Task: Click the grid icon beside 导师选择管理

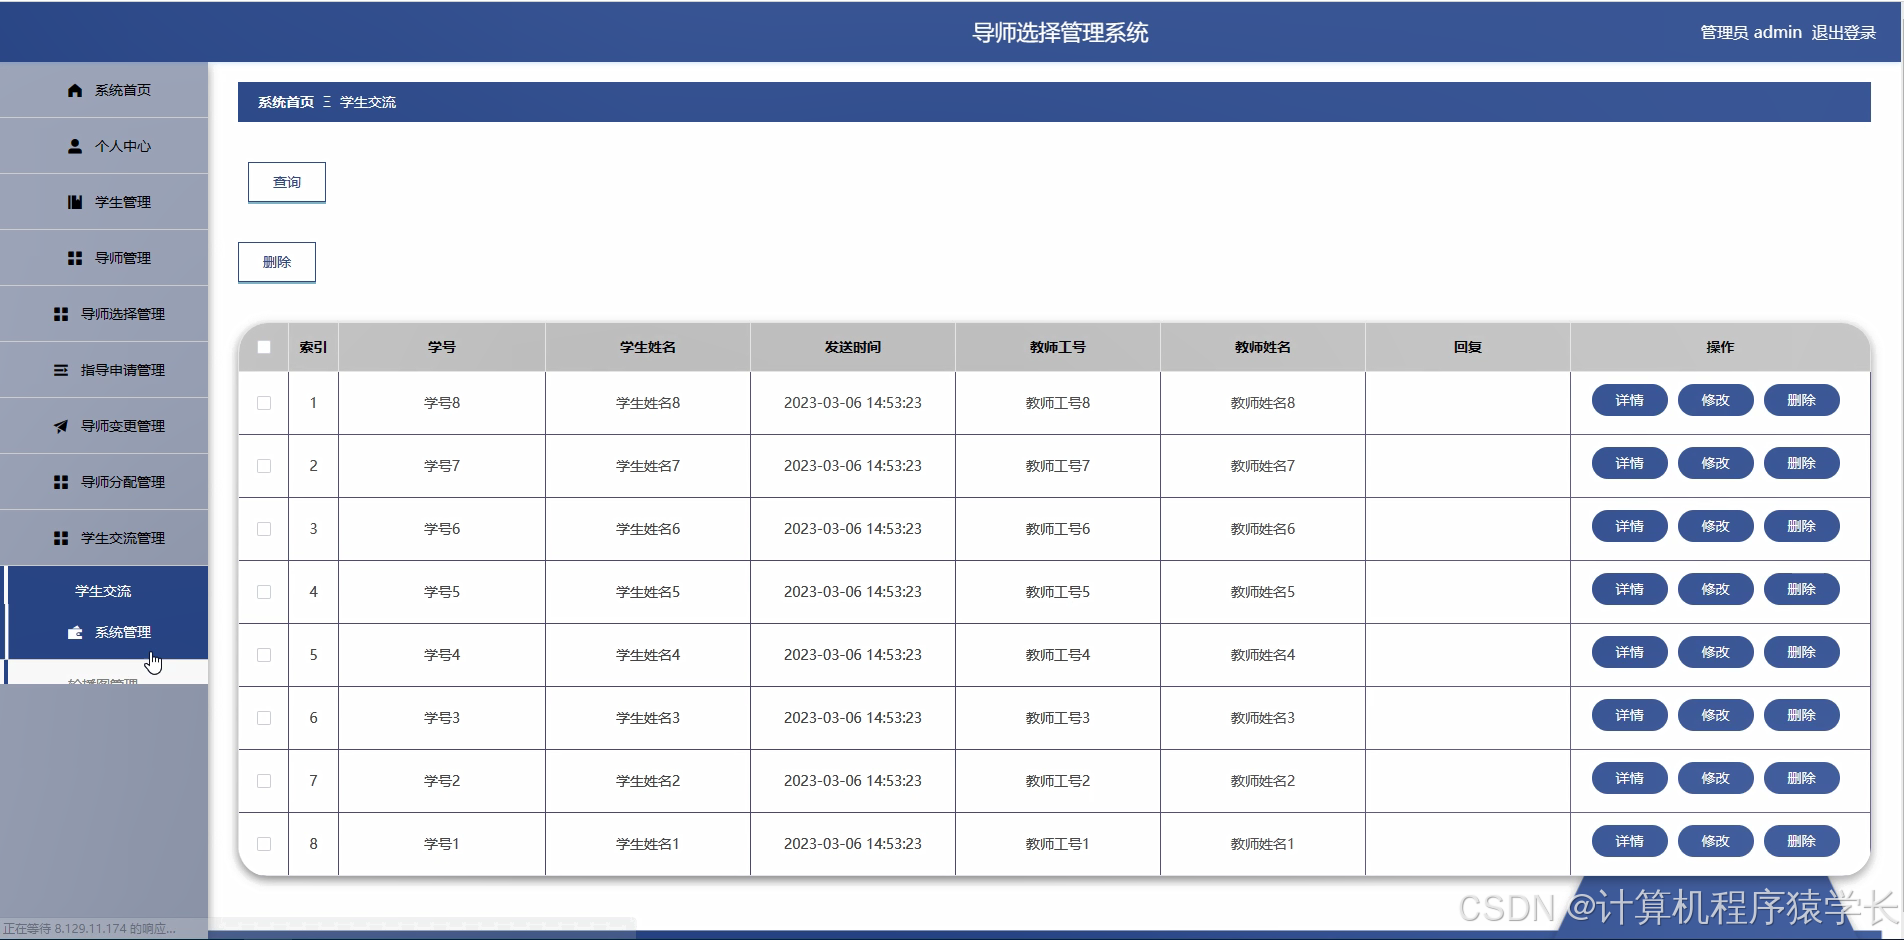Action: point(61,314)
